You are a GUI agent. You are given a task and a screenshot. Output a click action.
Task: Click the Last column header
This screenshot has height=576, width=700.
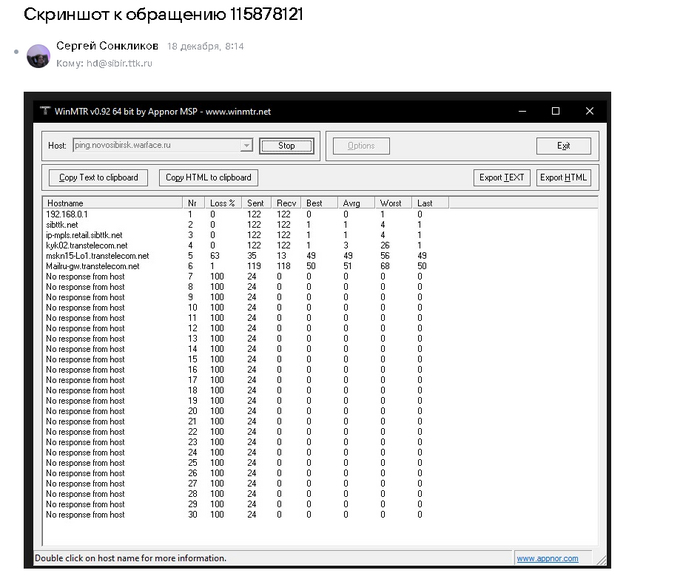[430, 203]
